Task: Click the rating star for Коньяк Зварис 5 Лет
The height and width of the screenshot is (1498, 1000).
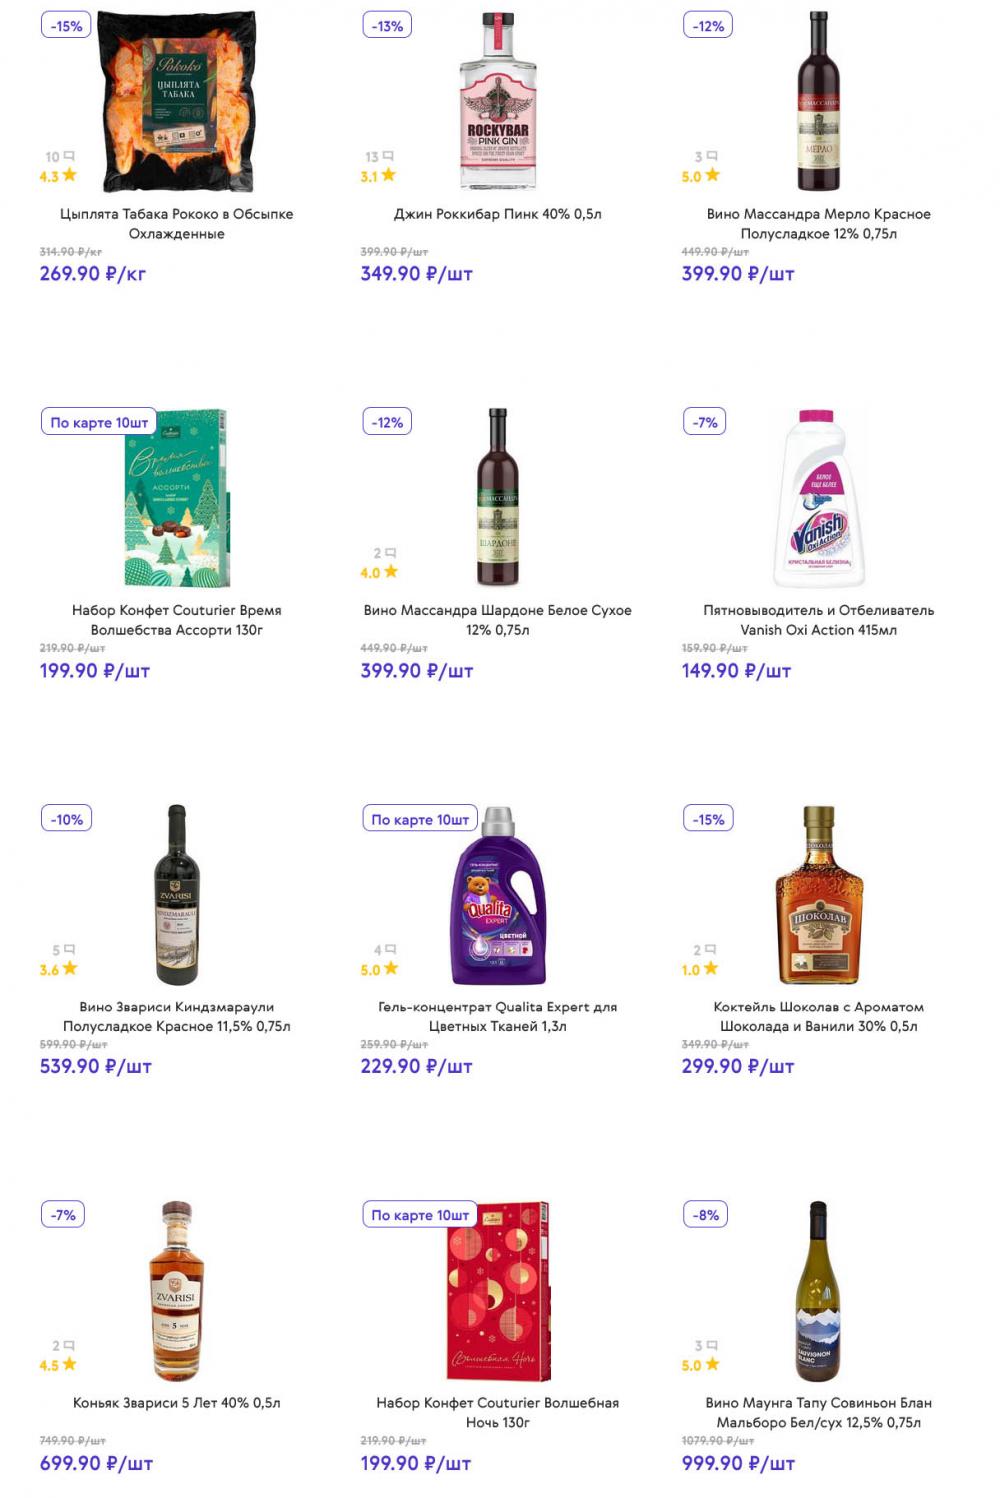Action: [69, 1364]
